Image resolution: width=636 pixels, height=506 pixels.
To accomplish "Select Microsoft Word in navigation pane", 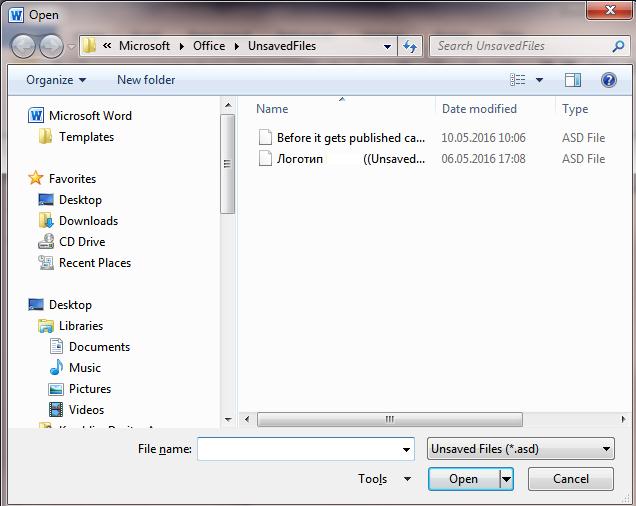I will tap(90, 116).
